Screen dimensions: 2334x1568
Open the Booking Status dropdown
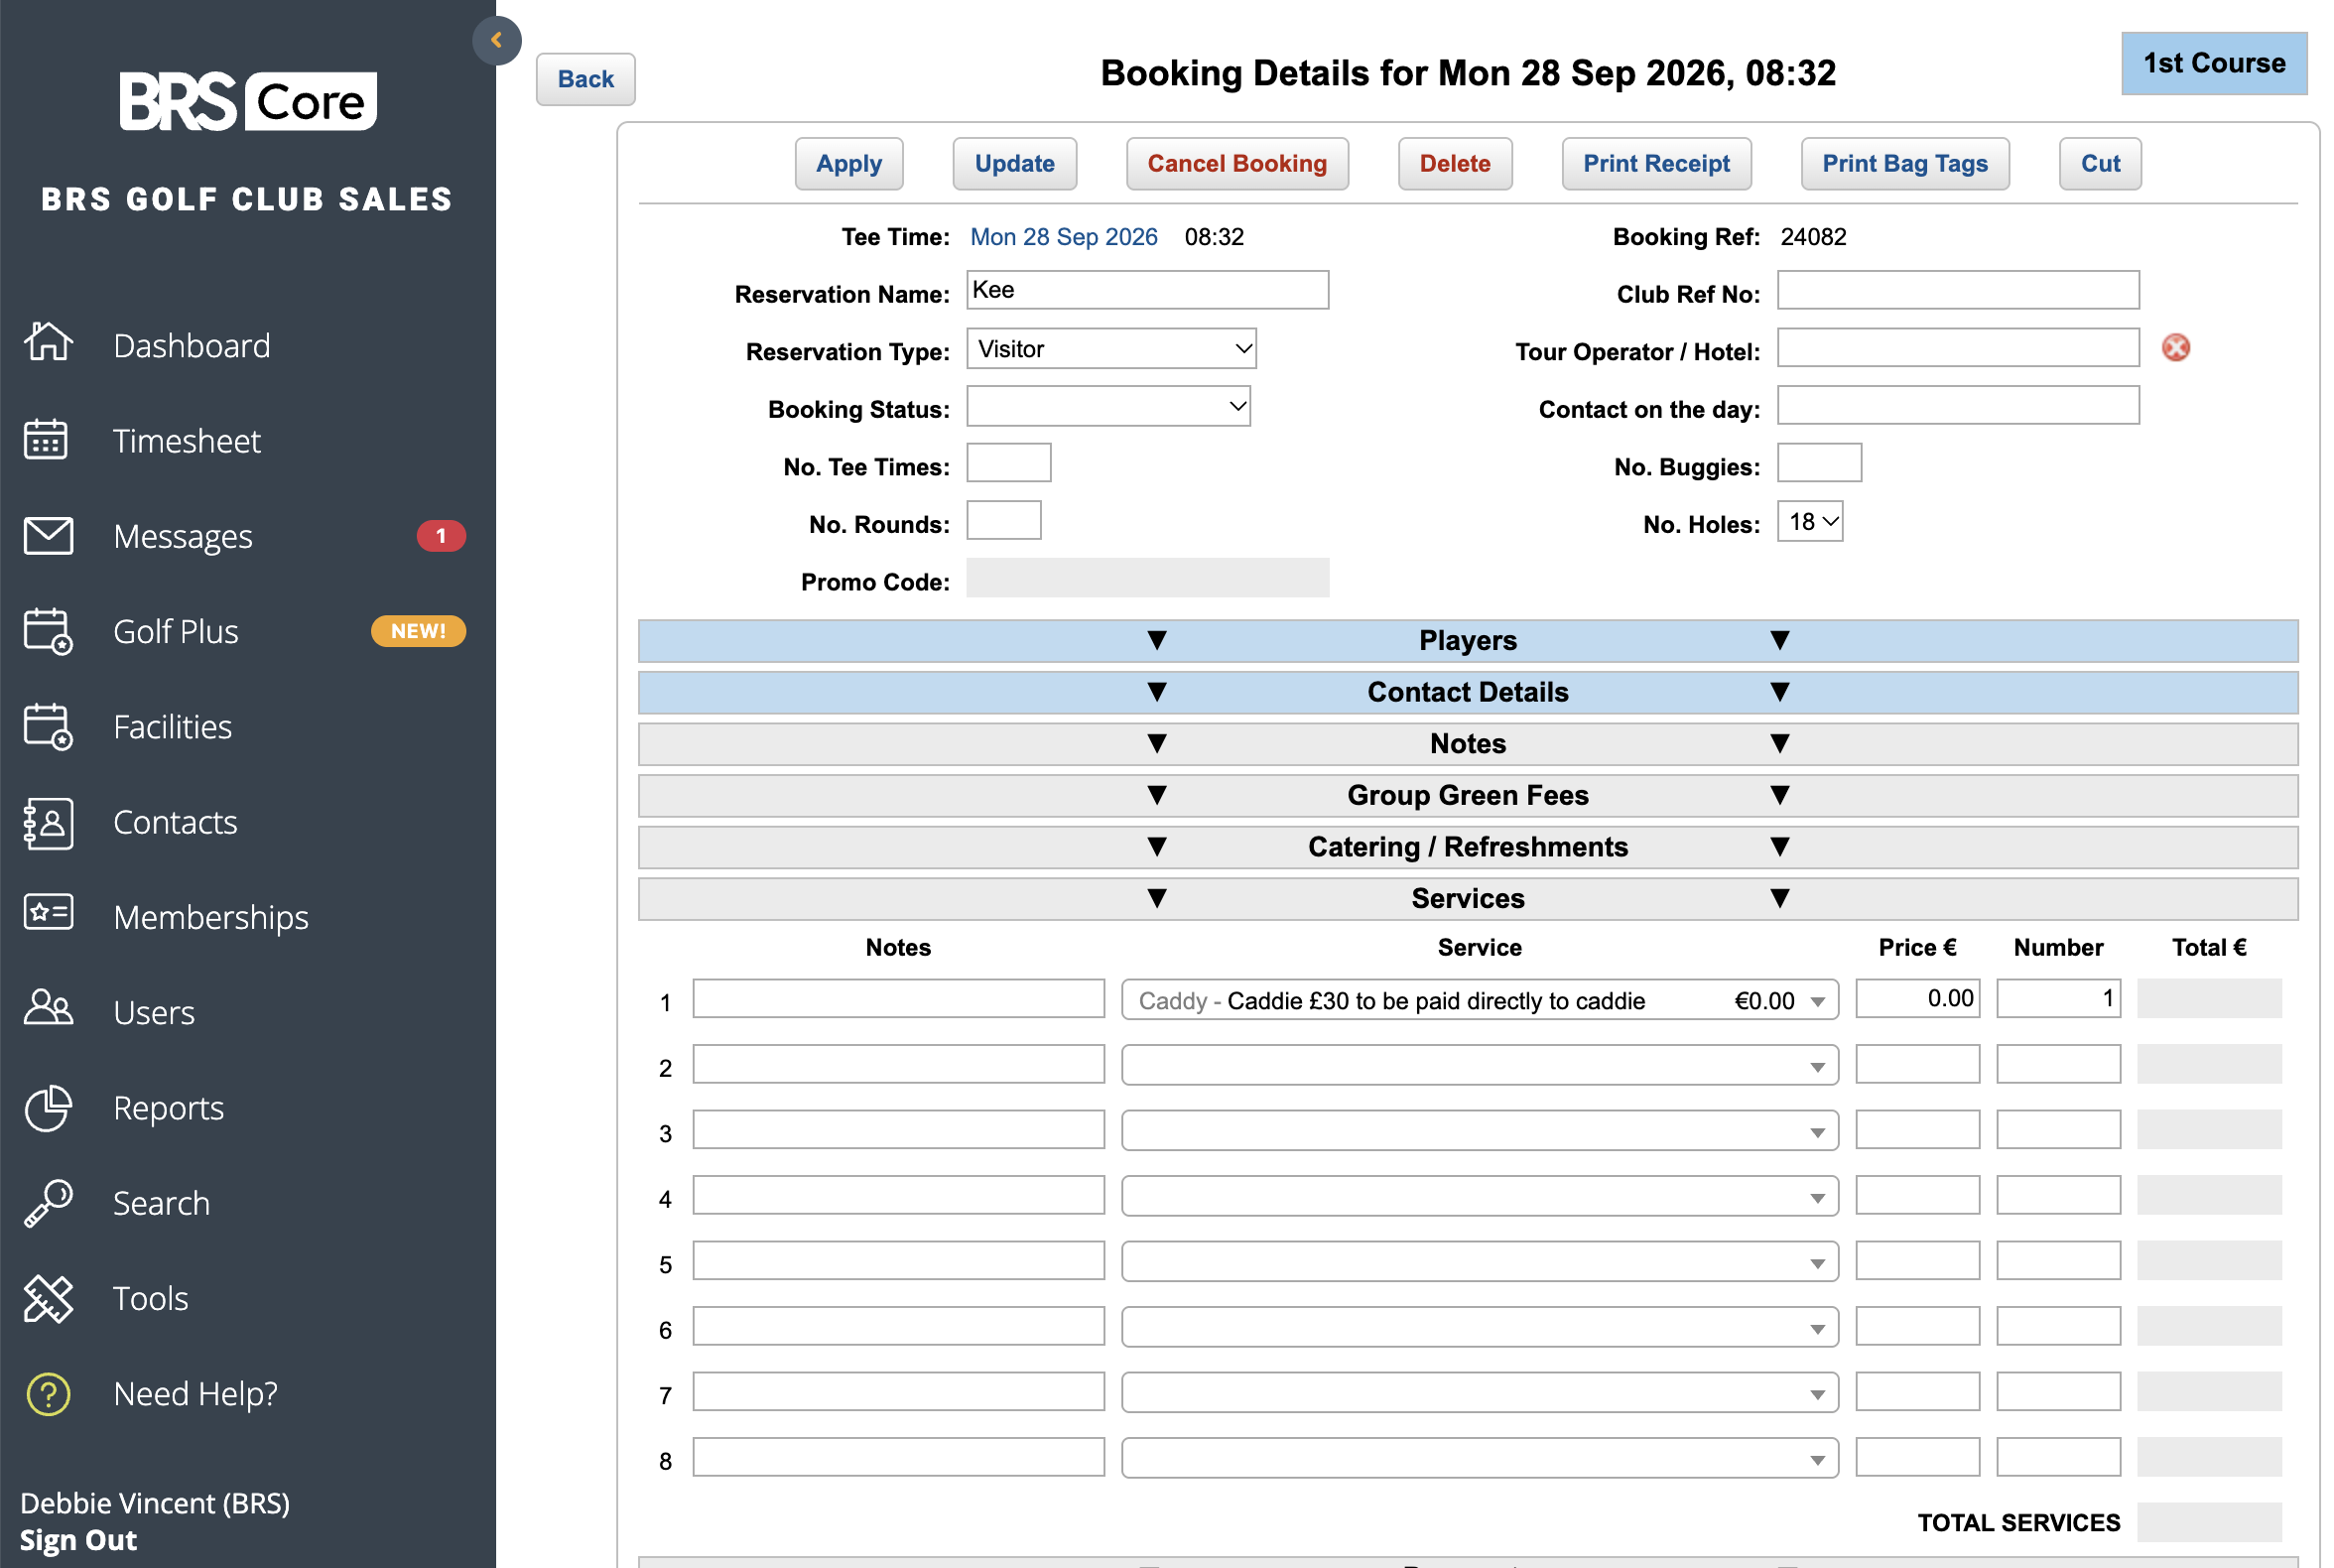pos(1108,406)
